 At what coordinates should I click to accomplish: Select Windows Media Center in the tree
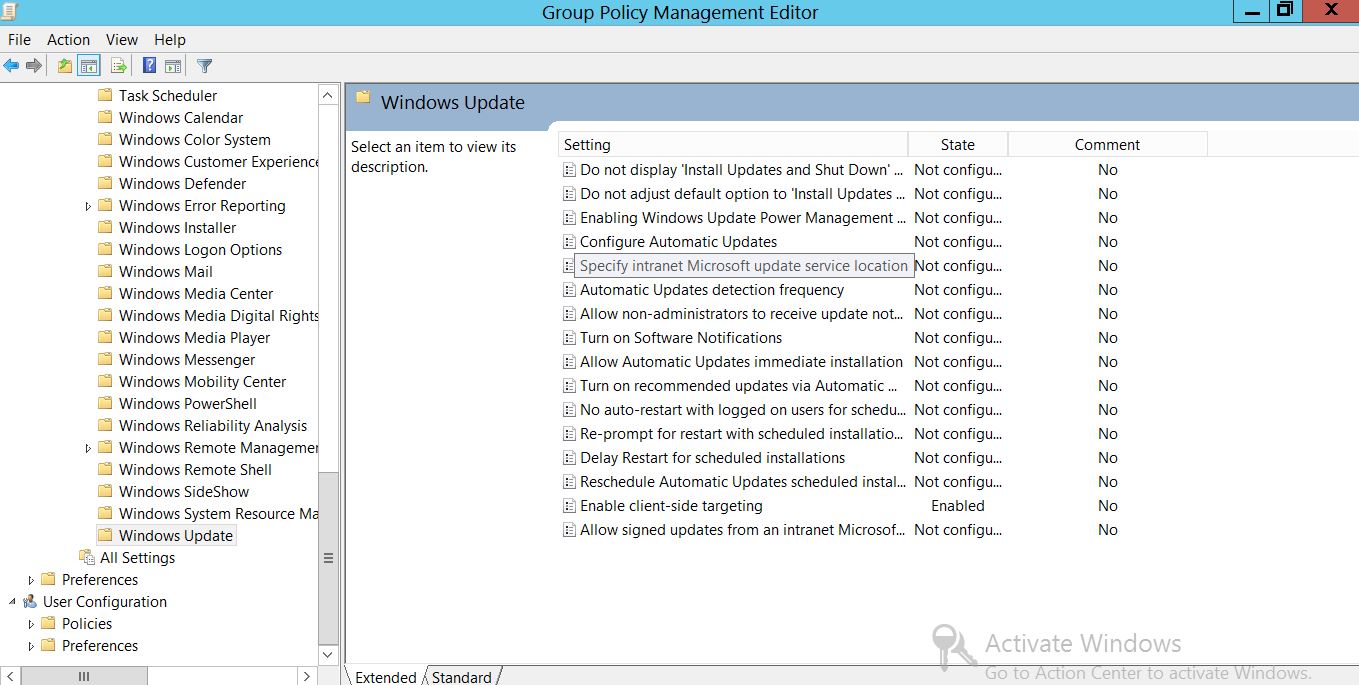[196, 293]
